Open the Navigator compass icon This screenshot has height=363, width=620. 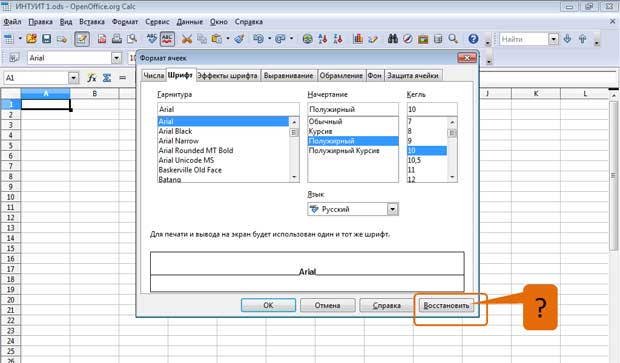click(x=408, y=39)
